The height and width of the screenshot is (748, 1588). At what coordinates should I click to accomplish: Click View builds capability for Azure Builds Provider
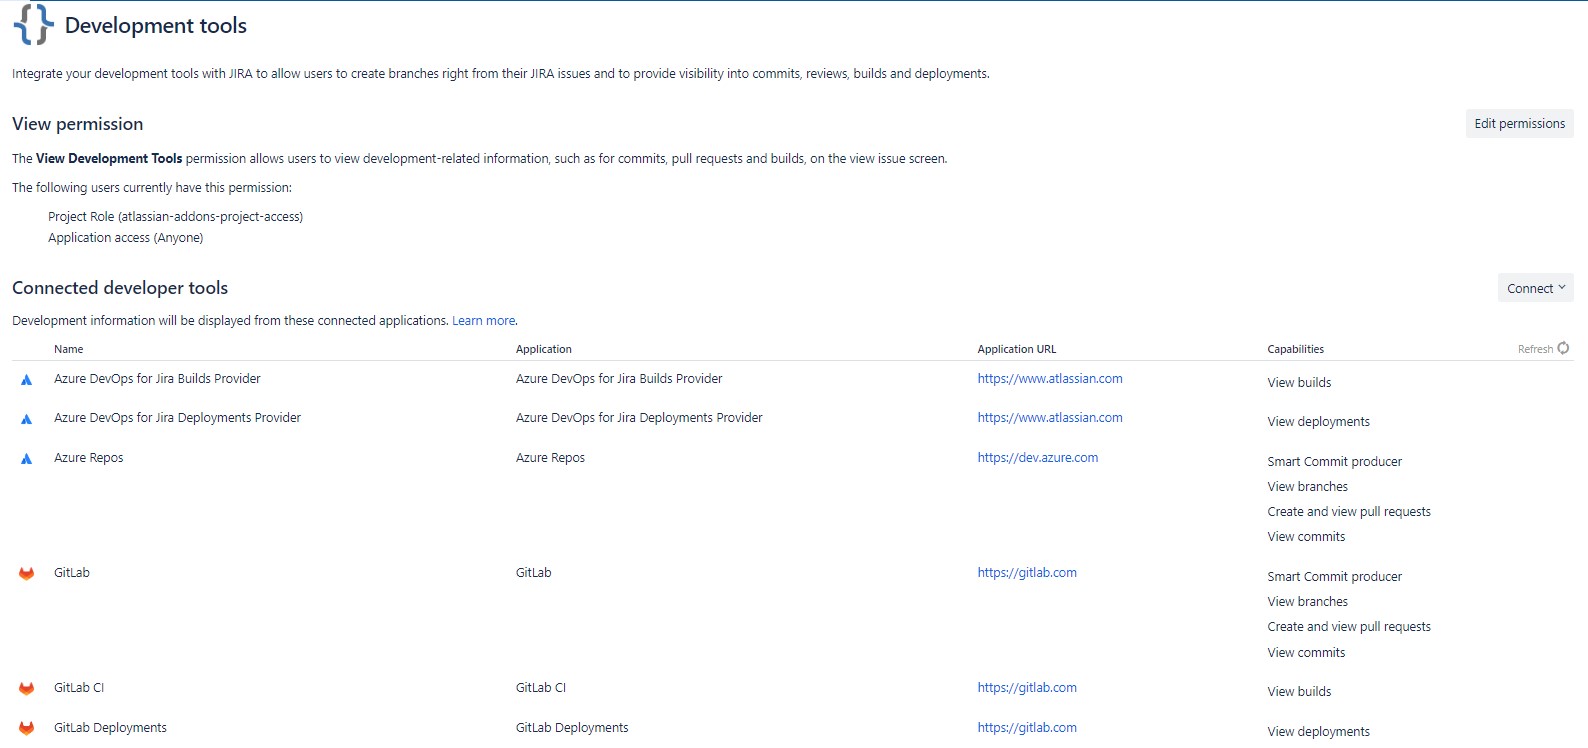point(1300,383)
